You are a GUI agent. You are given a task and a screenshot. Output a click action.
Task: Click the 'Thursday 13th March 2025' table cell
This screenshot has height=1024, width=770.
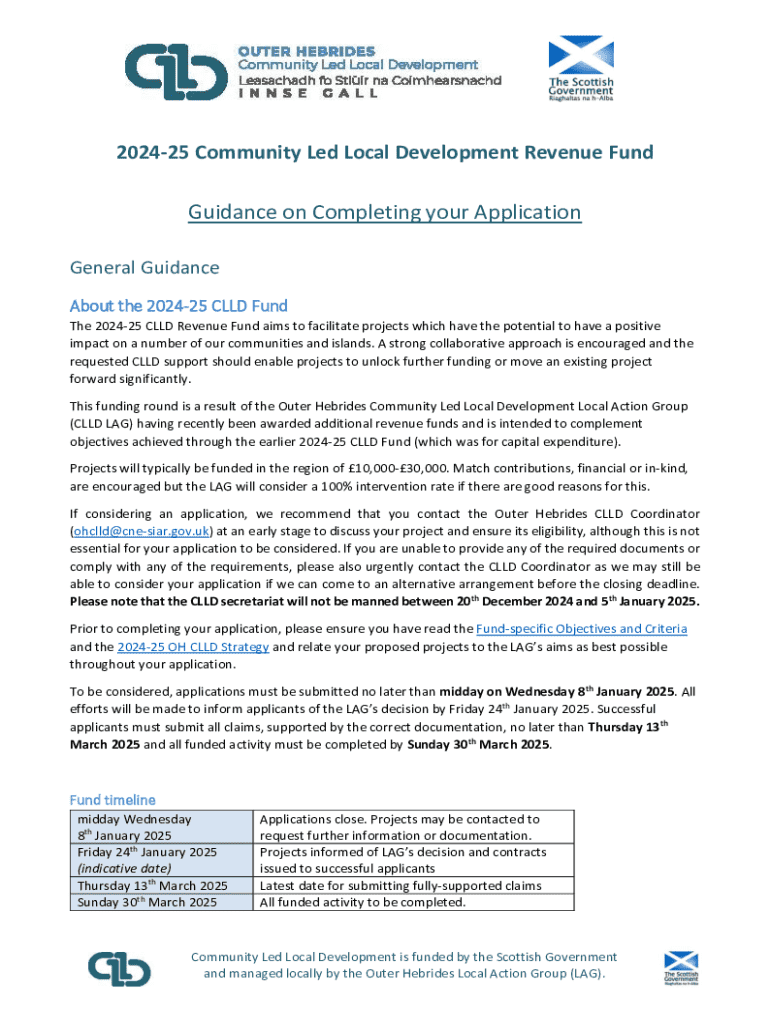(x=158, y=885)
